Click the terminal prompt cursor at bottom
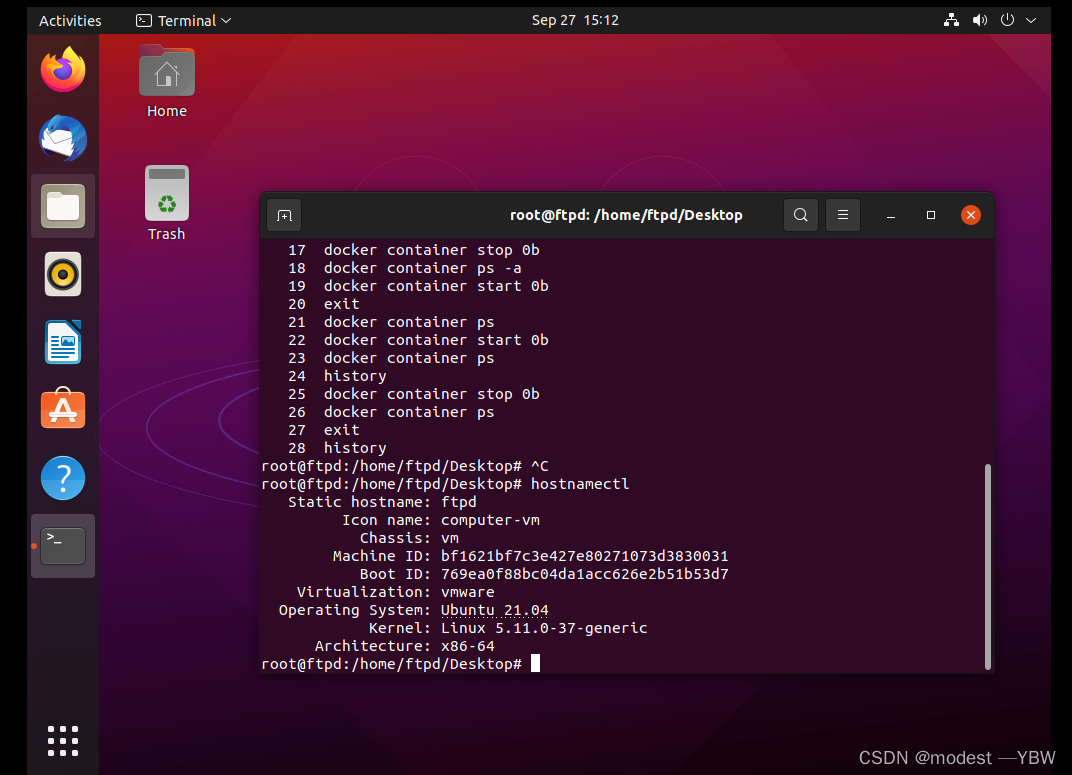 click(535, 663)
